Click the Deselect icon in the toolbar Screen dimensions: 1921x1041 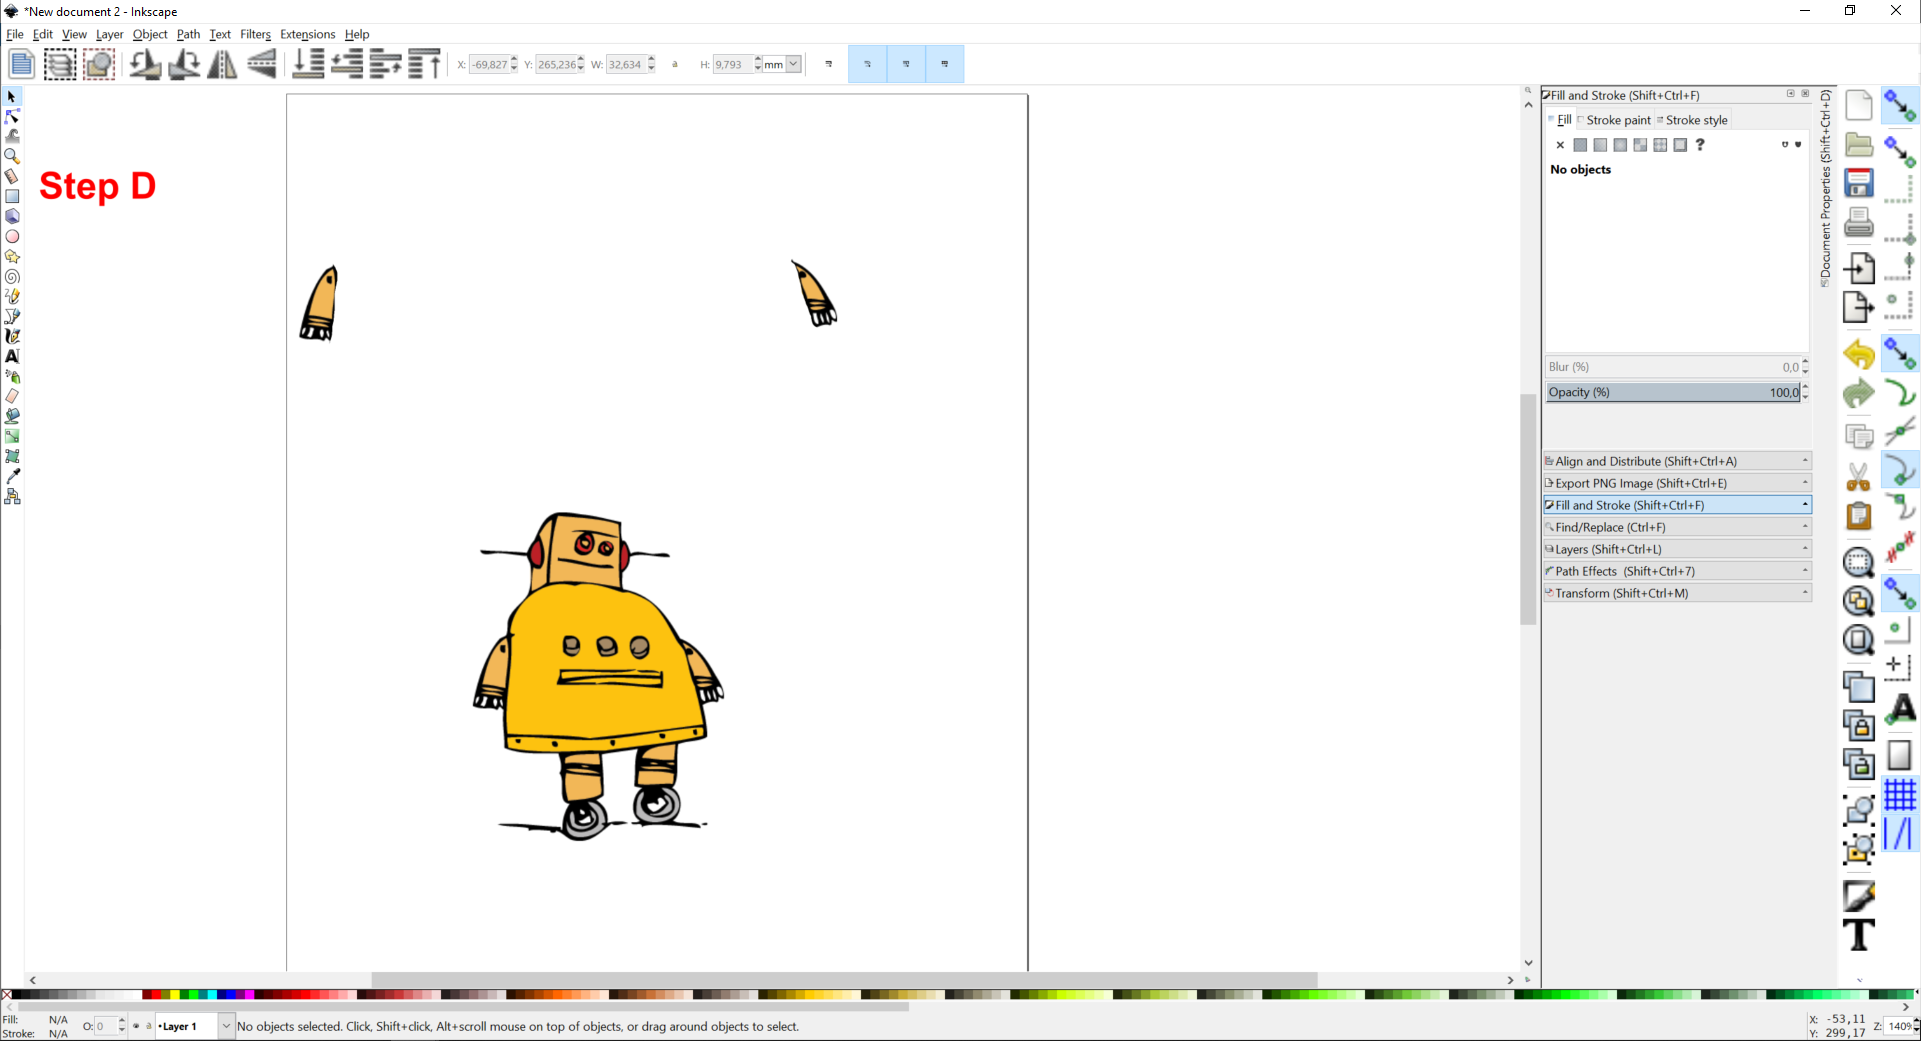[99, 64]
